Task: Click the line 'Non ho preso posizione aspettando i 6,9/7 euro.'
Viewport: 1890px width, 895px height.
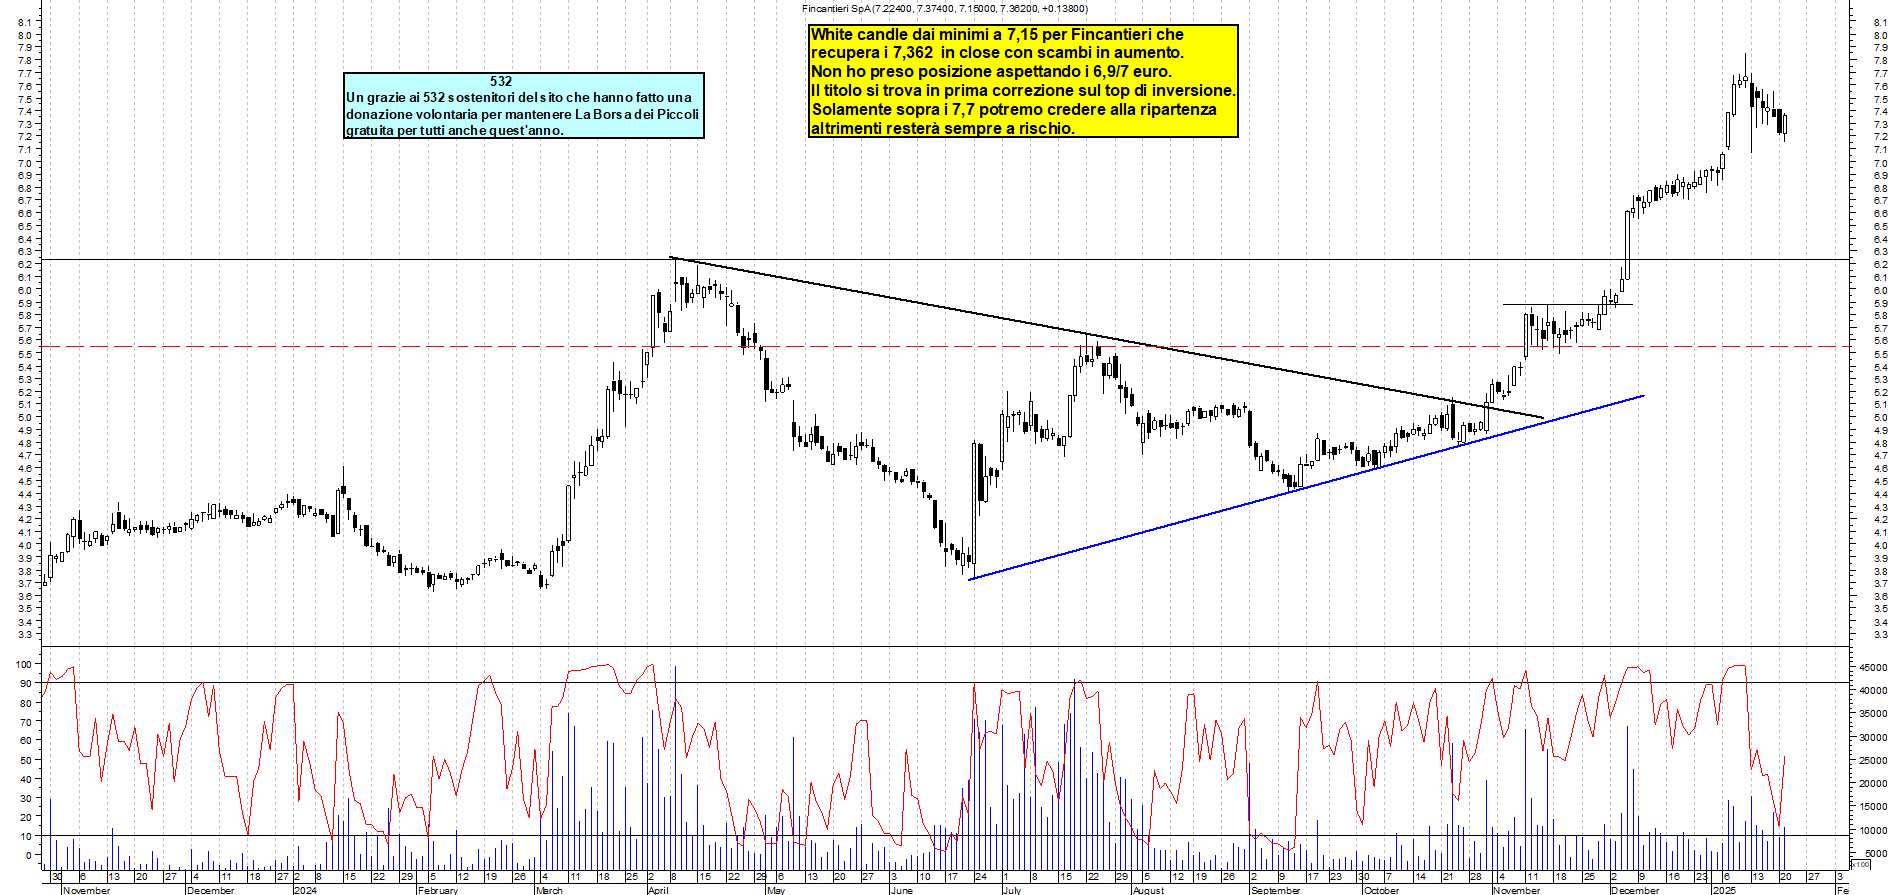Action: tap(991, 71)
